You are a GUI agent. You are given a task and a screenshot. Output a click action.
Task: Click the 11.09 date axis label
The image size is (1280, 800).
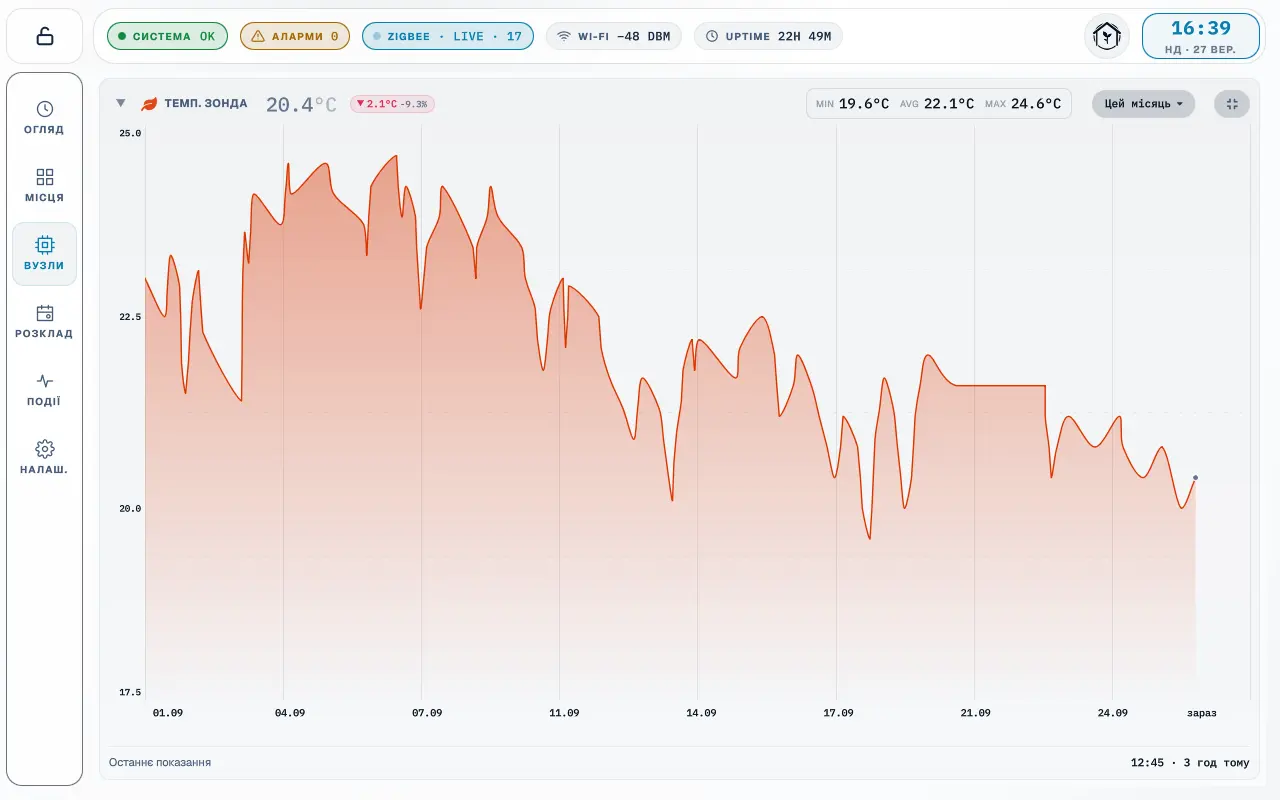[x=564, y=713]
